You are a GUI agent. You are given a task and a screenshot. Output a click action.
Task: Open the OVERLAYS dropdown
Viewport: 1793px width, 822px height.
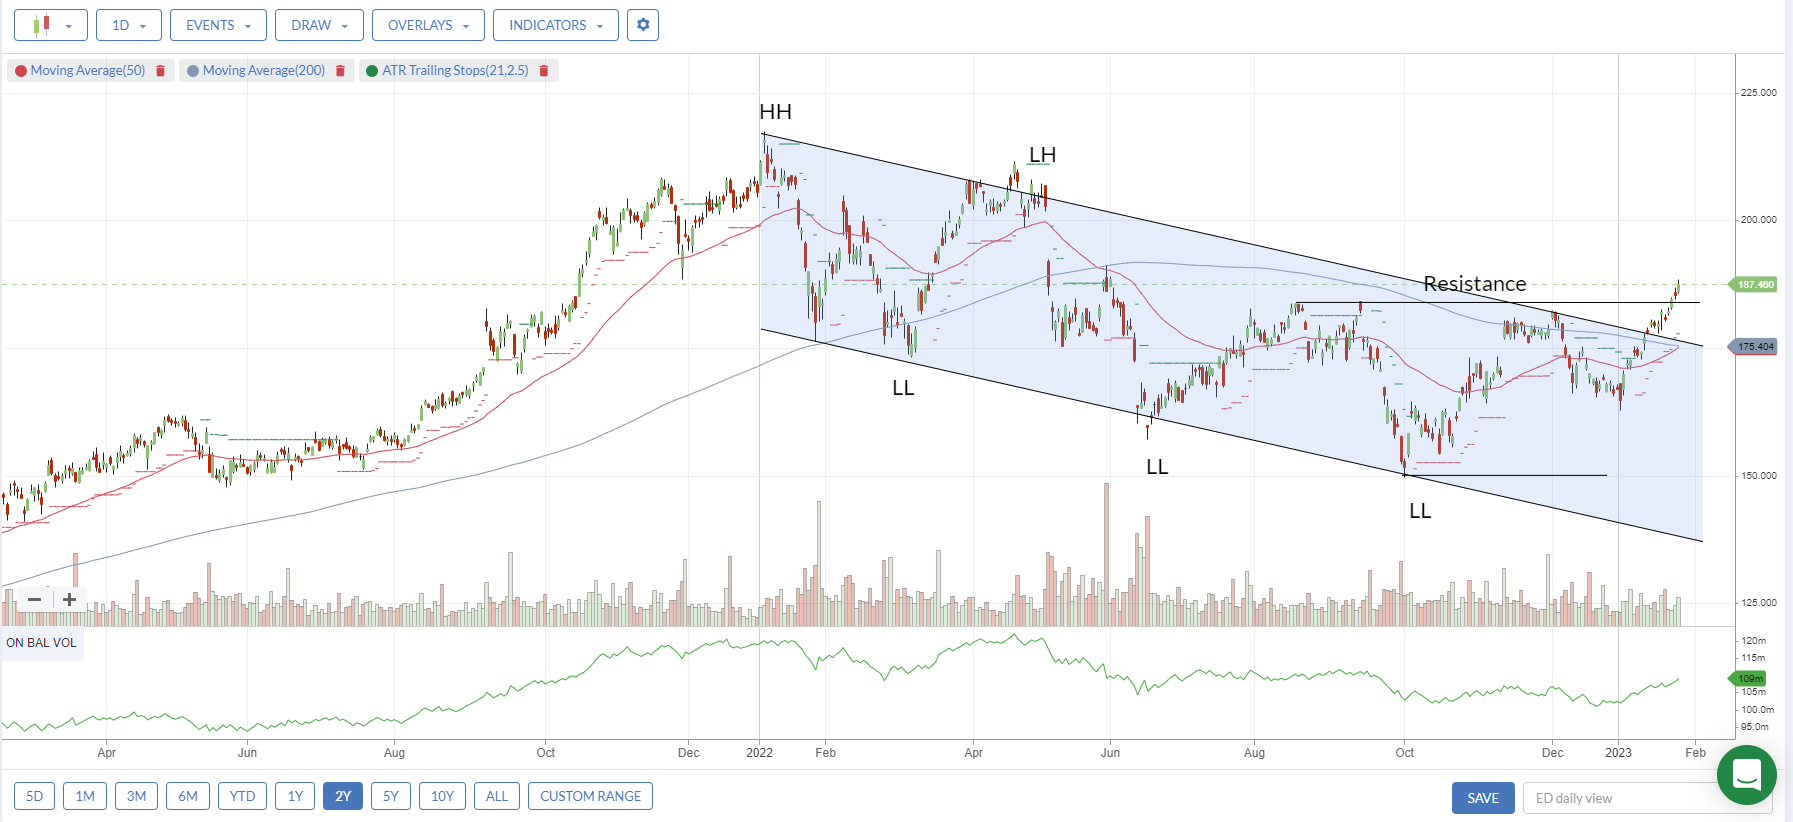(x=428, y=25)
